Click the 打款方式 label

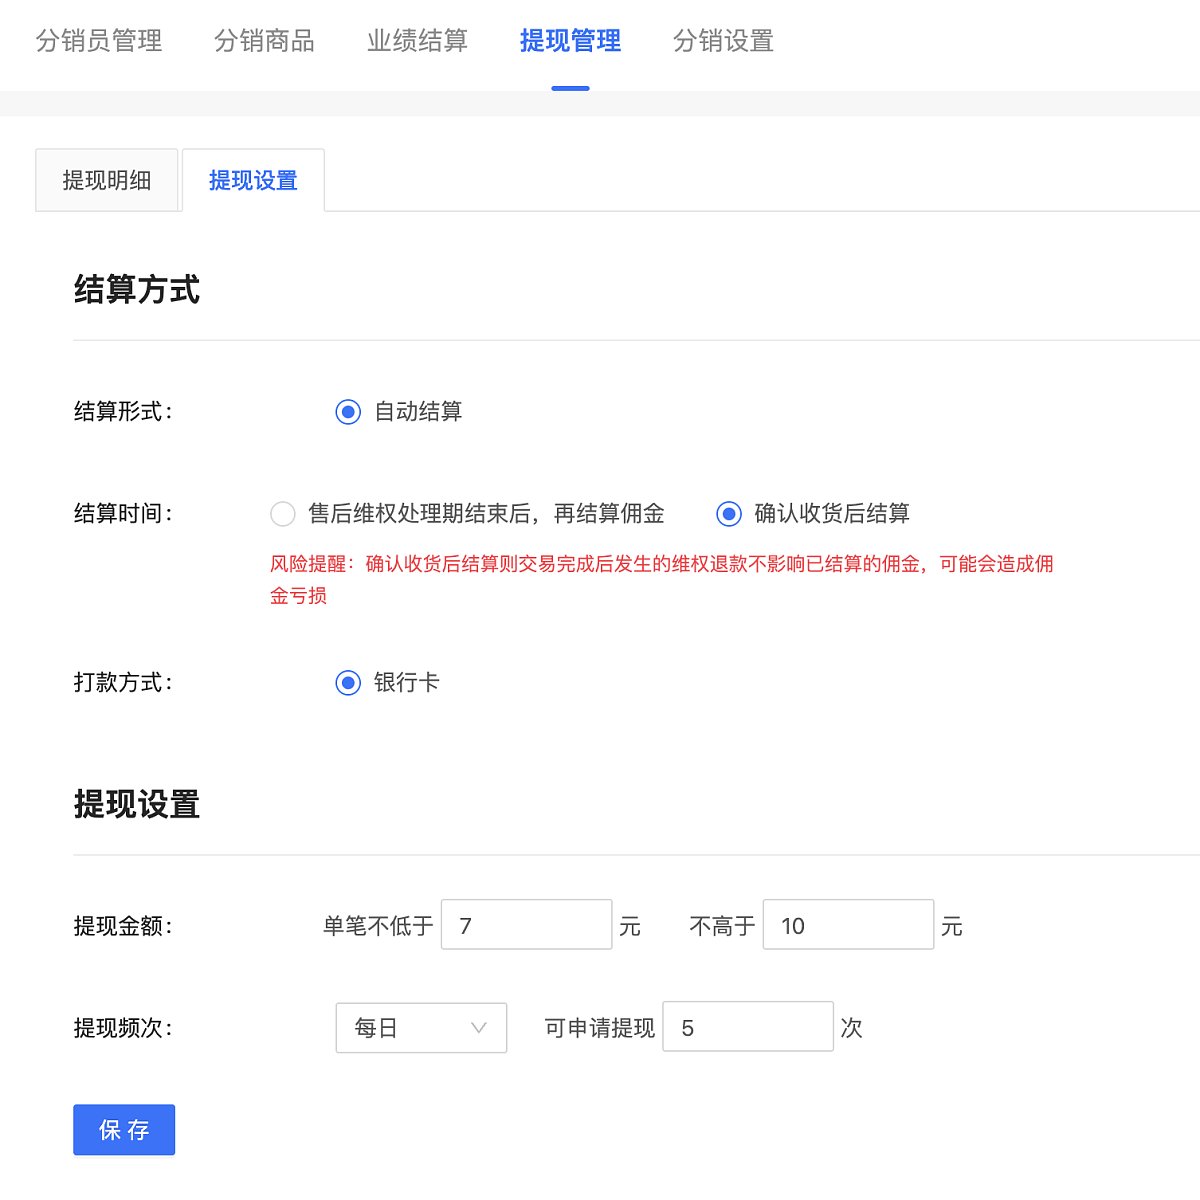(123, 683)
